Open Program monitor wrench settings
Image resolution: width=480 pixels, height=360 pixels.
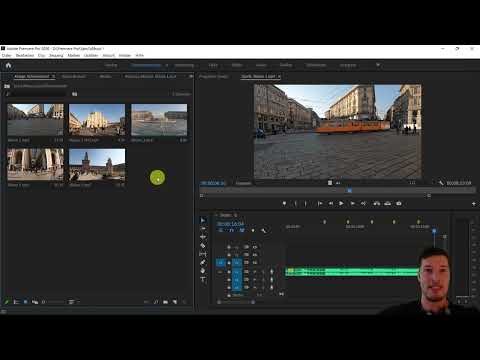(x=441, y=183)
